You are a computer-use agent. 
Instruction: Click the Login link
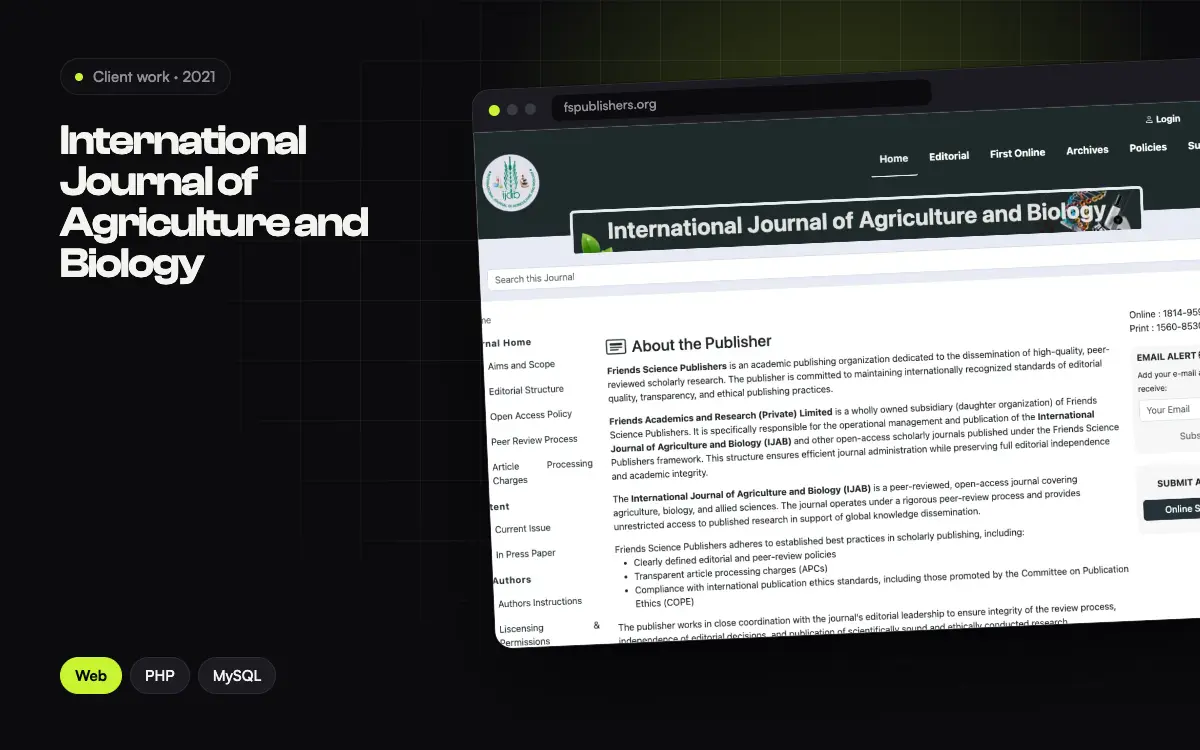tap(1168, 119)
